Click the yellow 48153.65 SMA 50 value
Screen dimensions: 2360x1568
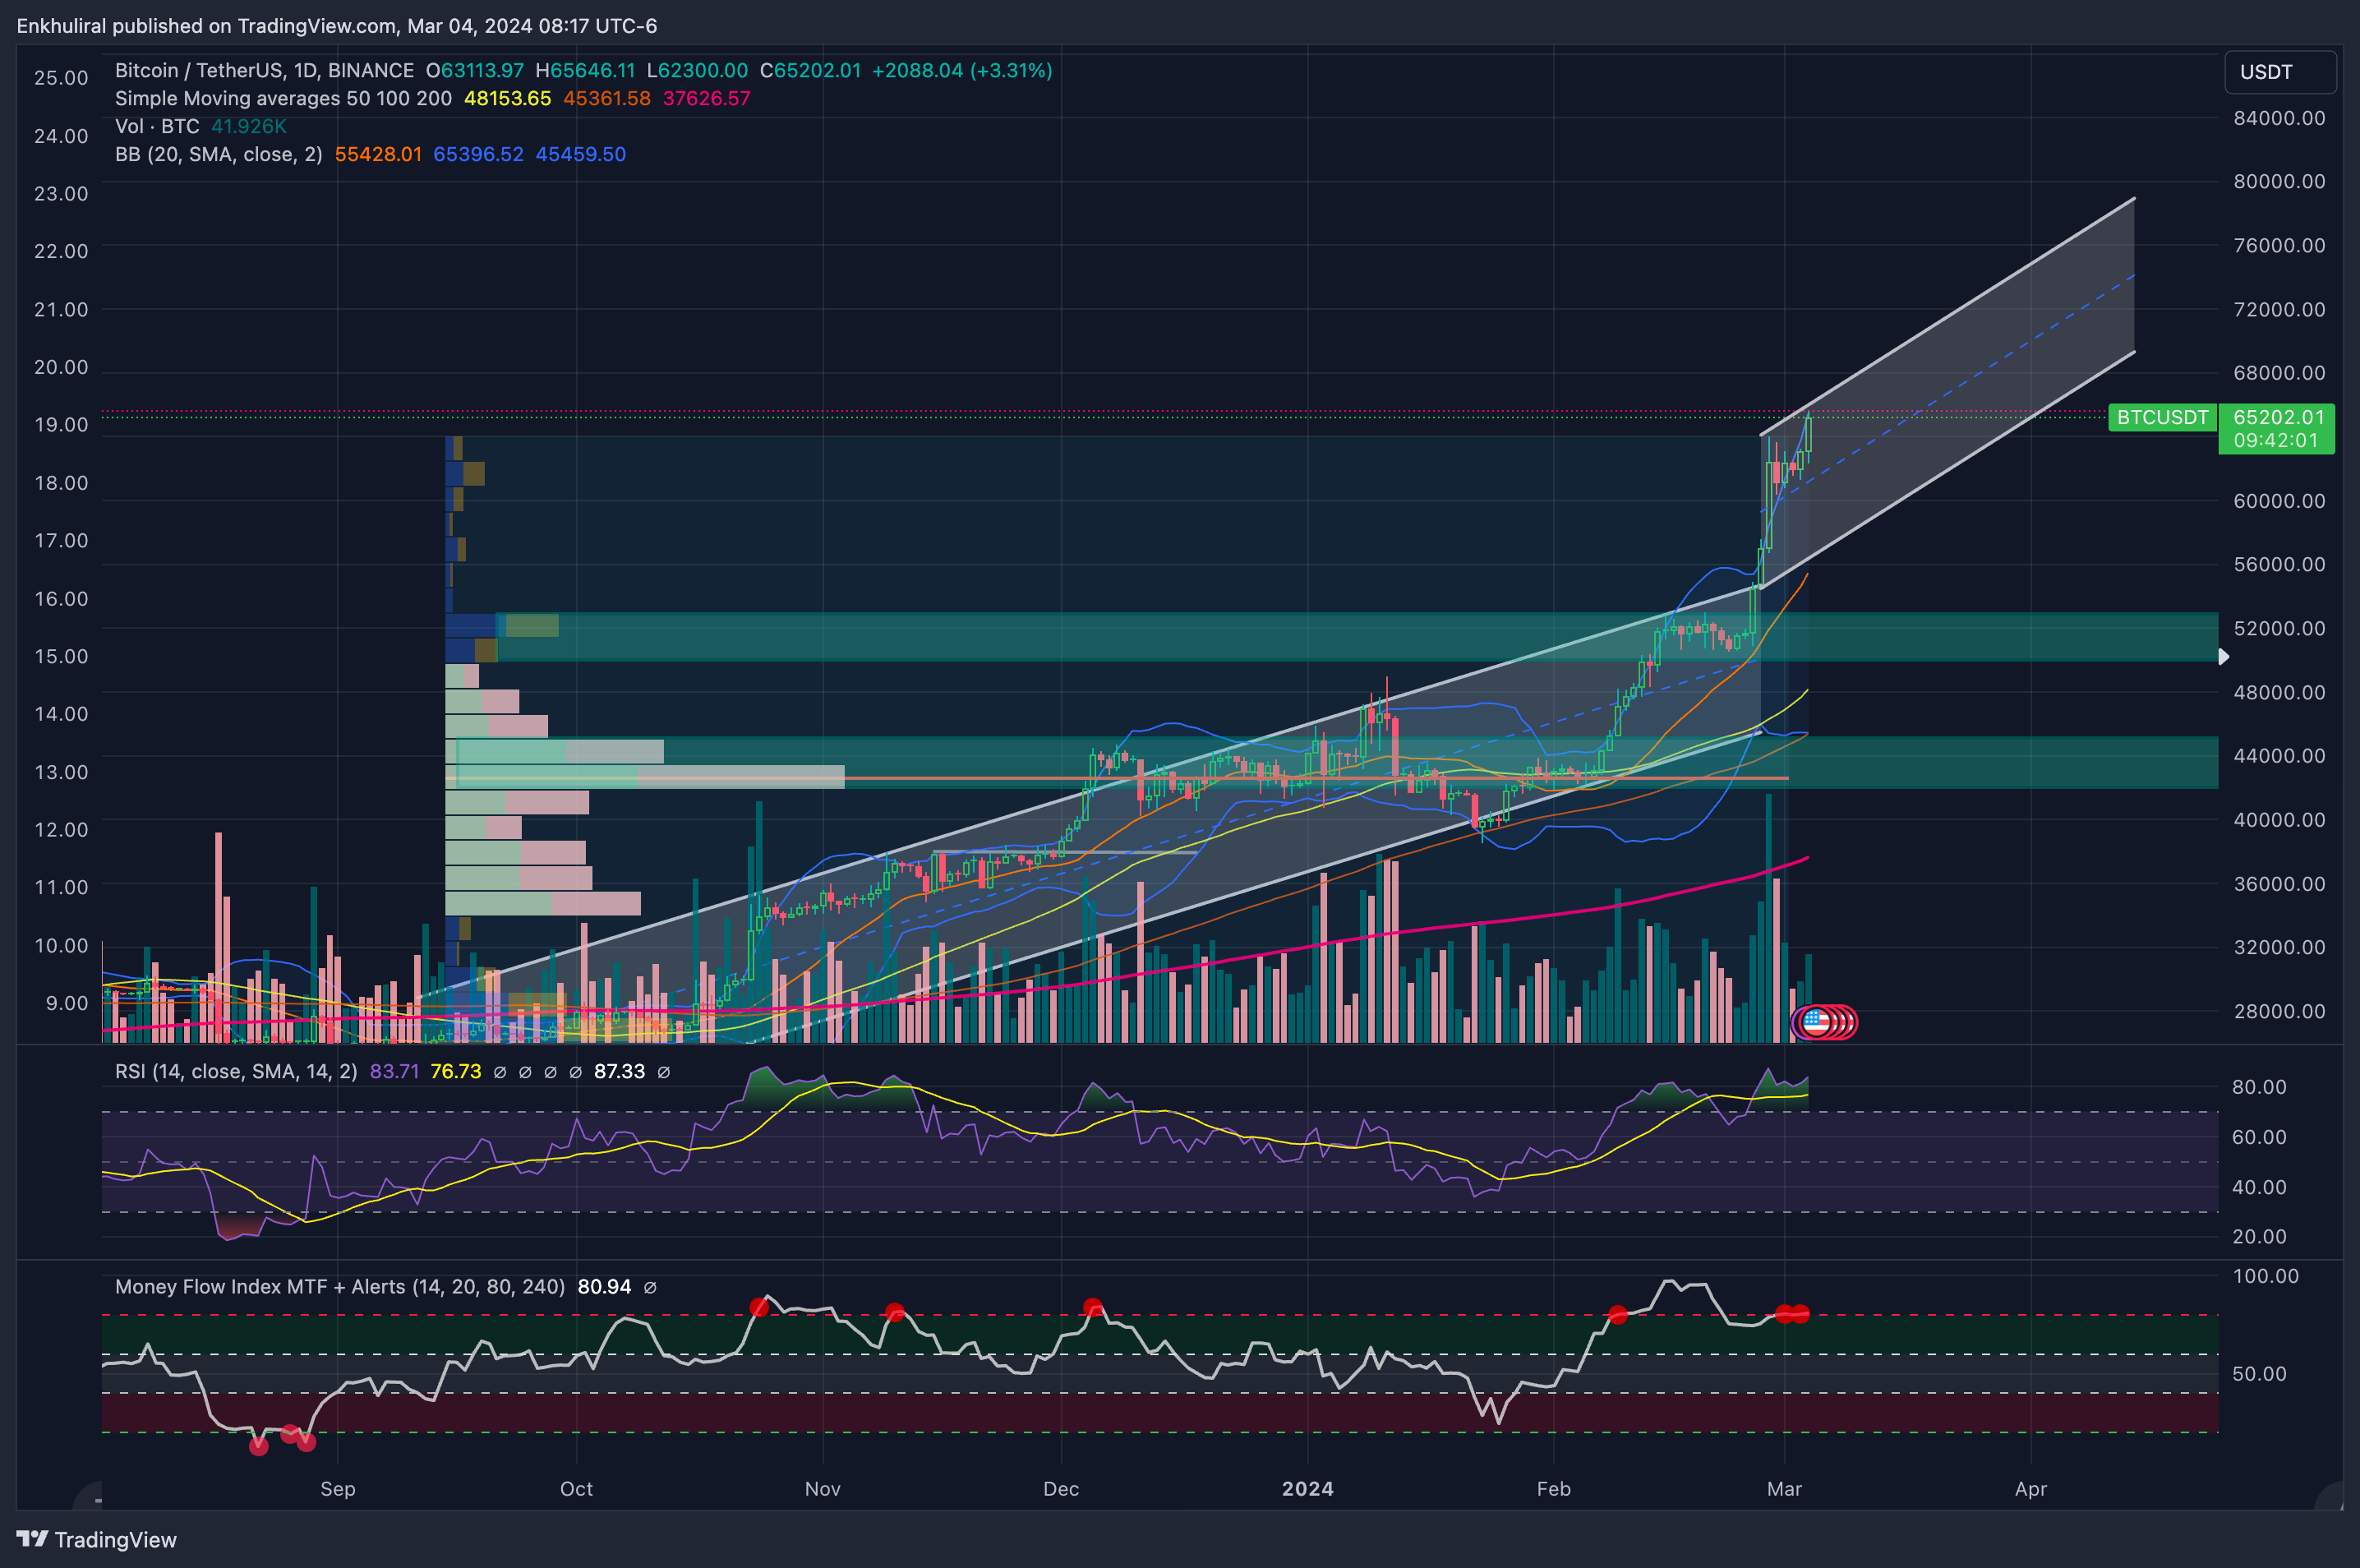coord(507,98)
